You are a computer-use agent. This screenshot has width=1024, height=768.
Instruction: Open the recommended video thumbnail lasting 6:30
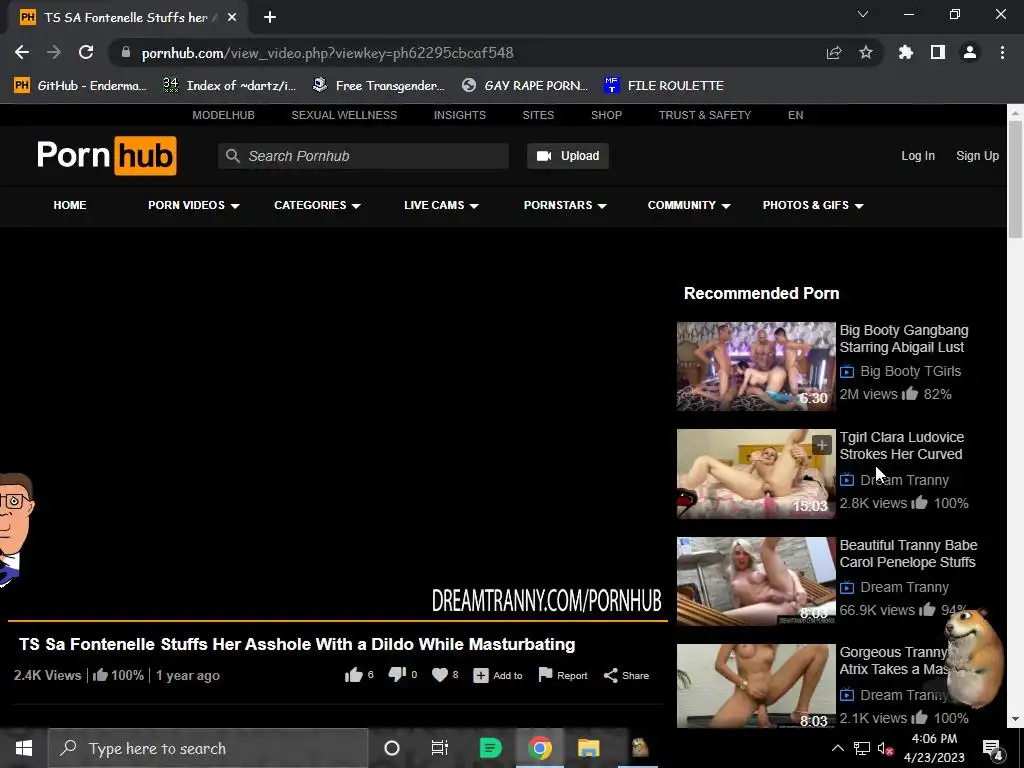pos(756,366)
